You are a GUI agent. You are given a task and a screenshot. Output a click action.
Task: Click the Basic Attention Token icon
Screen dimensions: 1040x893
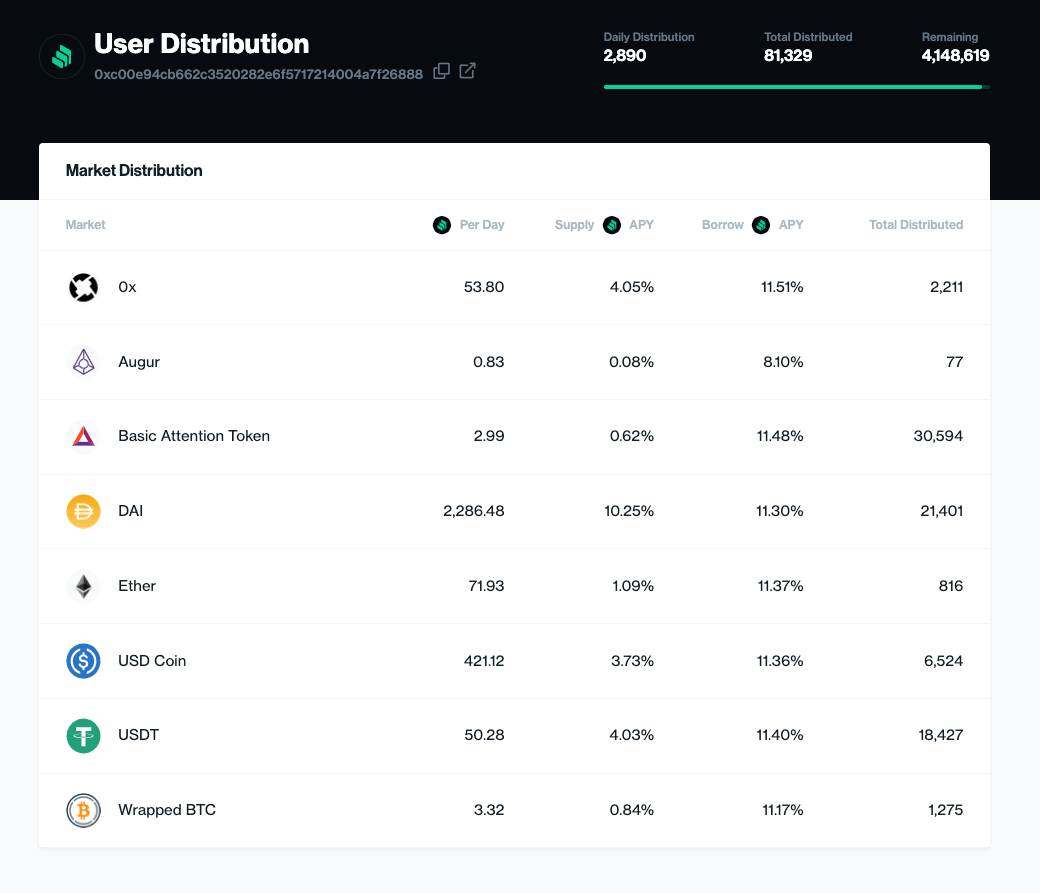coord(83,436)
